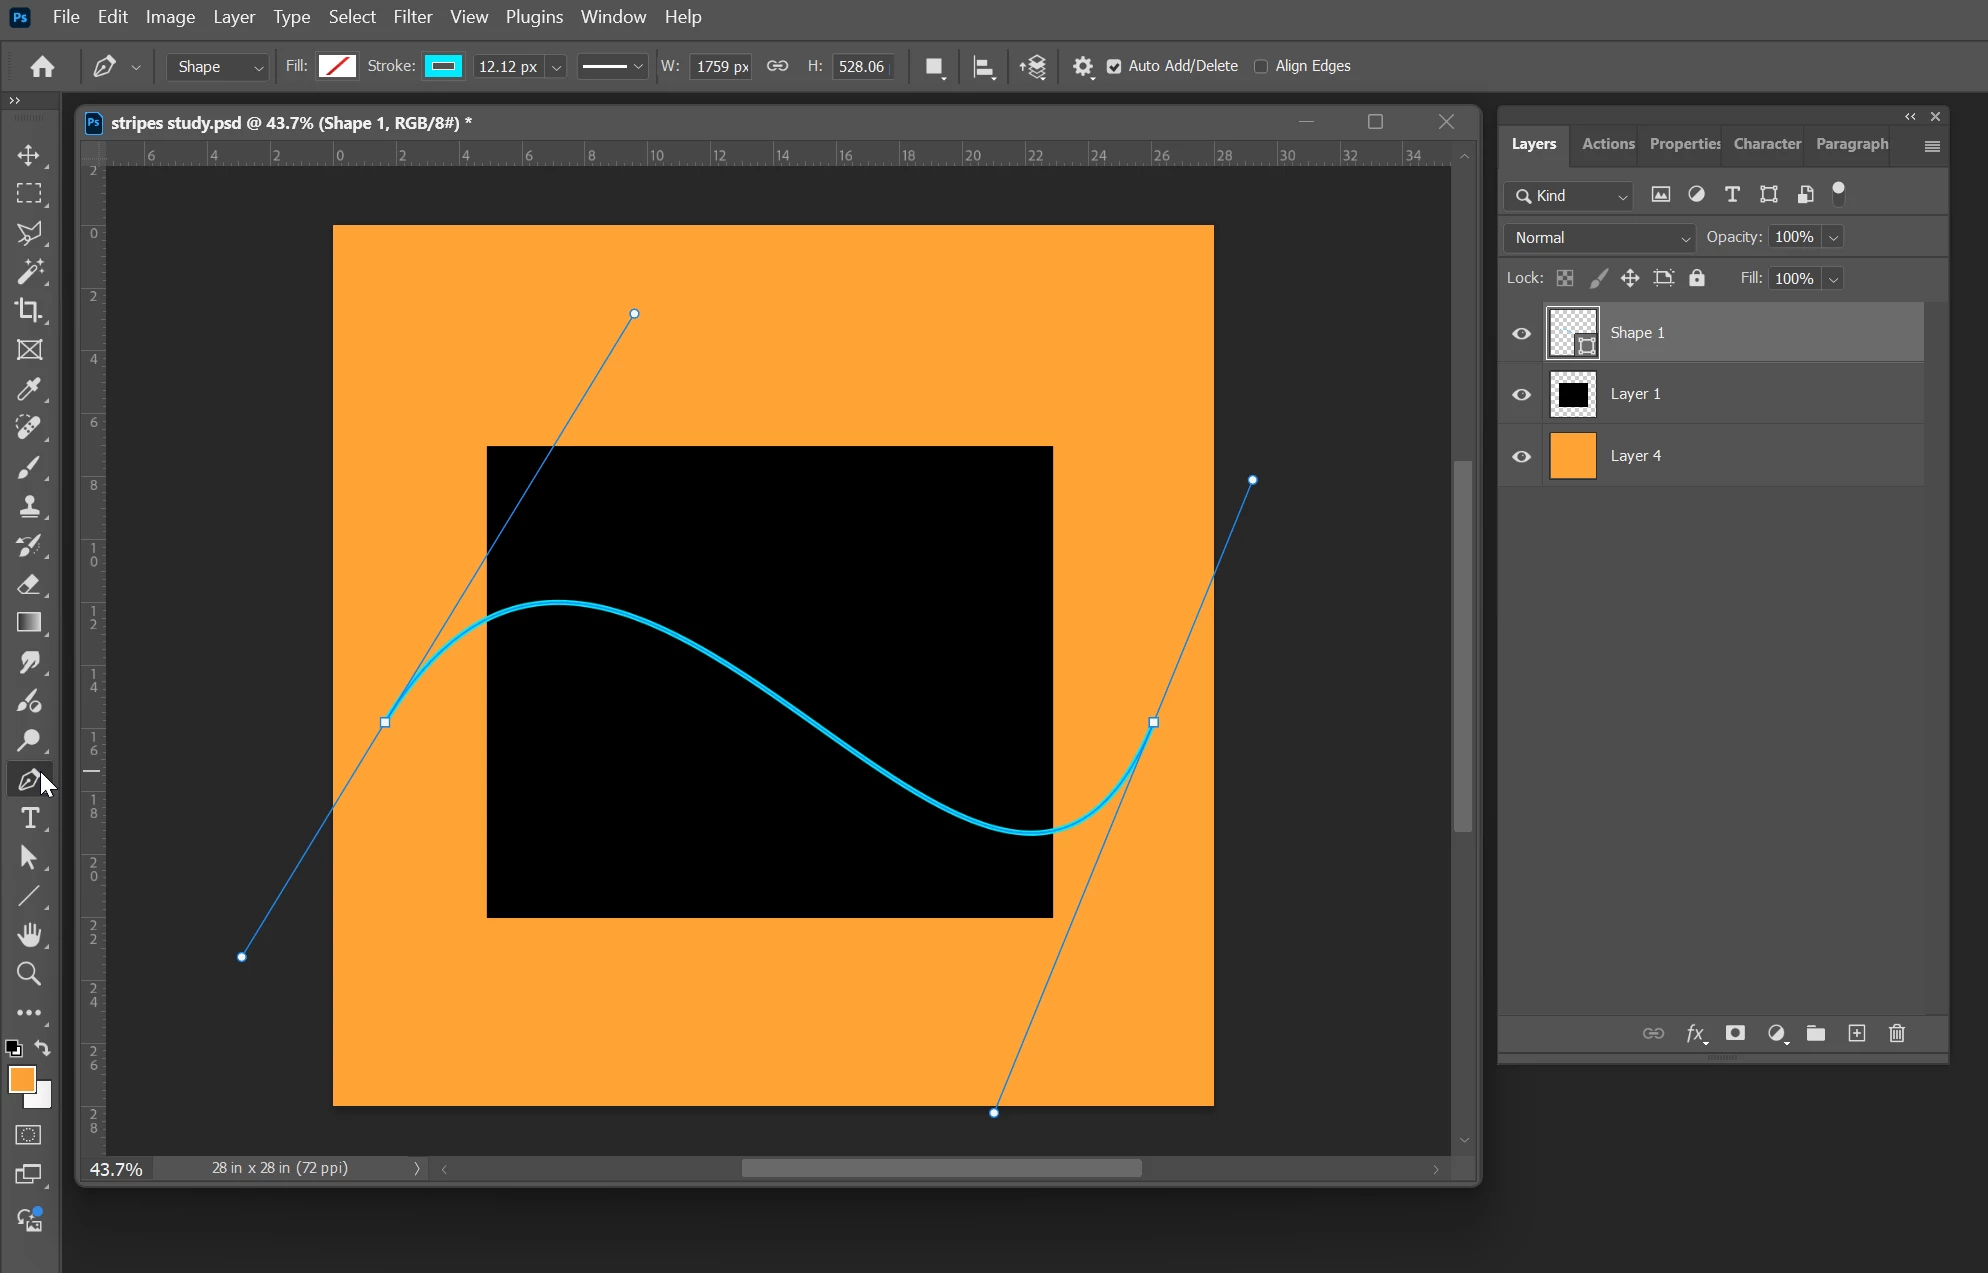Open the Filter menu

click(412, 17)
